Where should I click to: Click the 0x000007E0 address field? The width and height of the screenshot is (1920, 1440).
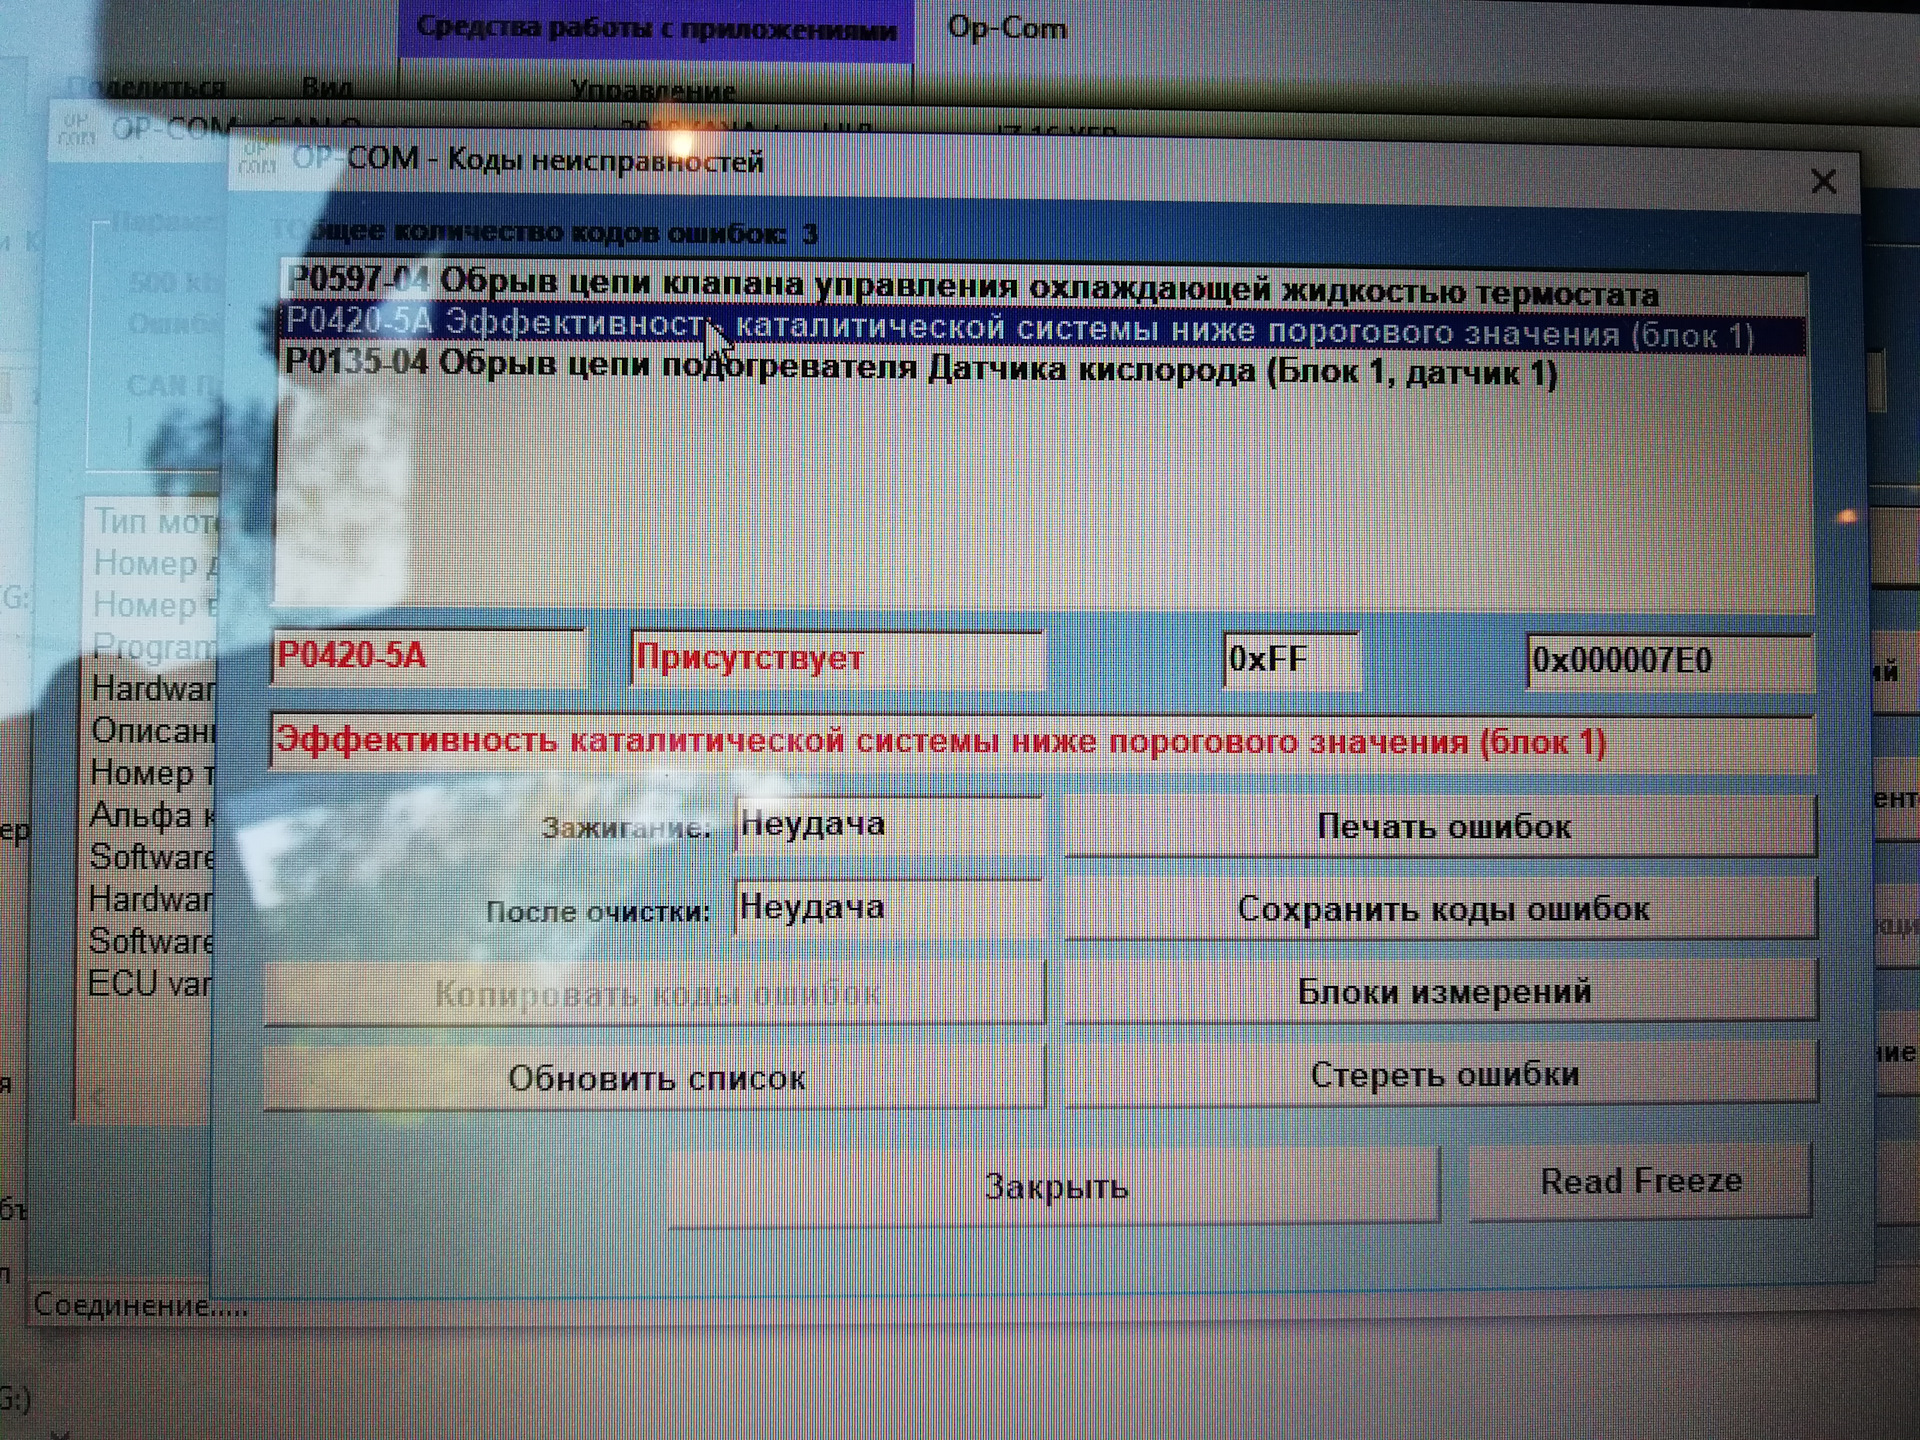pos(1669,661)
